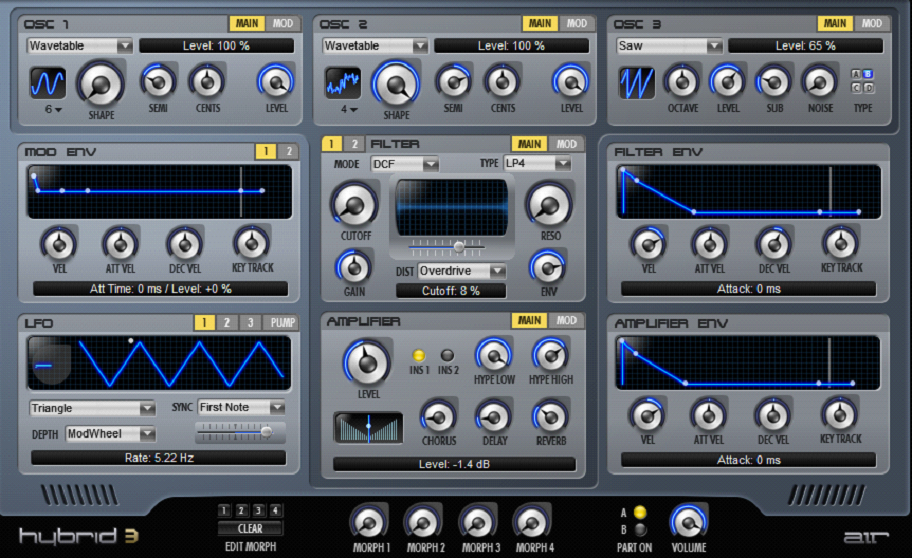This screenshot has width=912, height=558.
Task: Click the OSC 3 saw waveform icon
Action: (637, 83)
